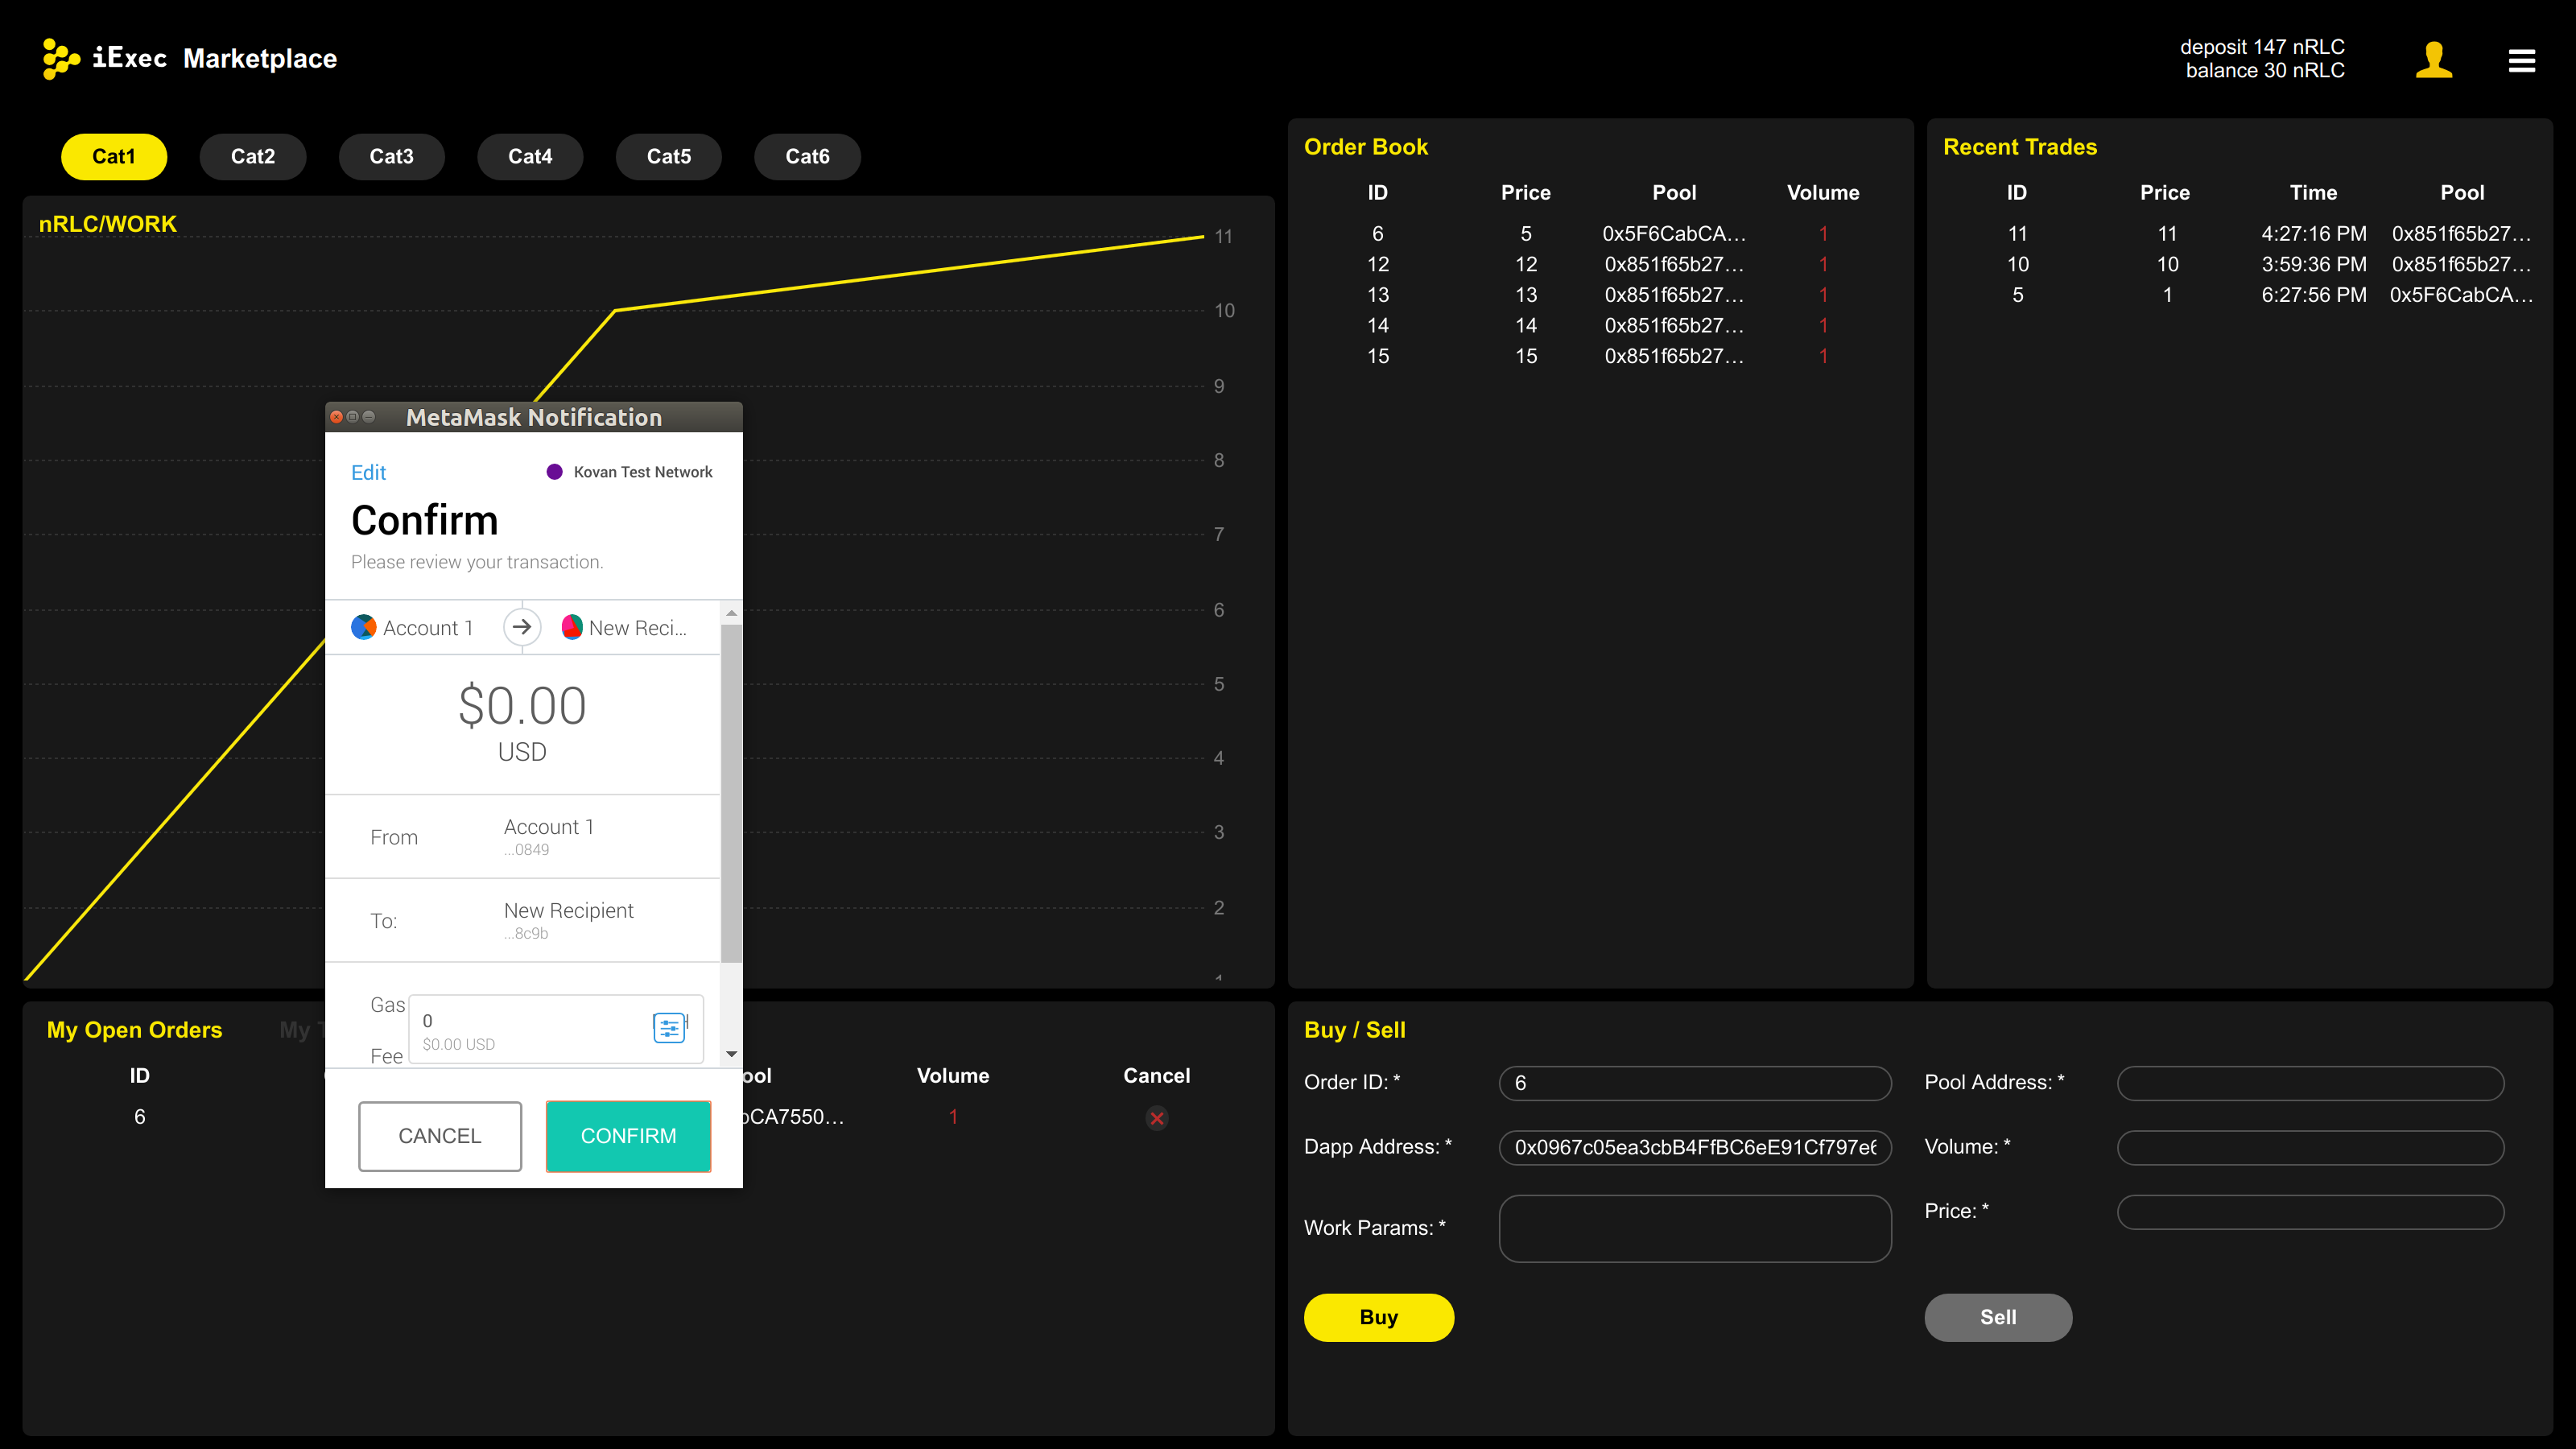Viewport: 2576px width, 1449px height.
Task: Click the red cancel order icon
Action: [x=1156, y=1118]
